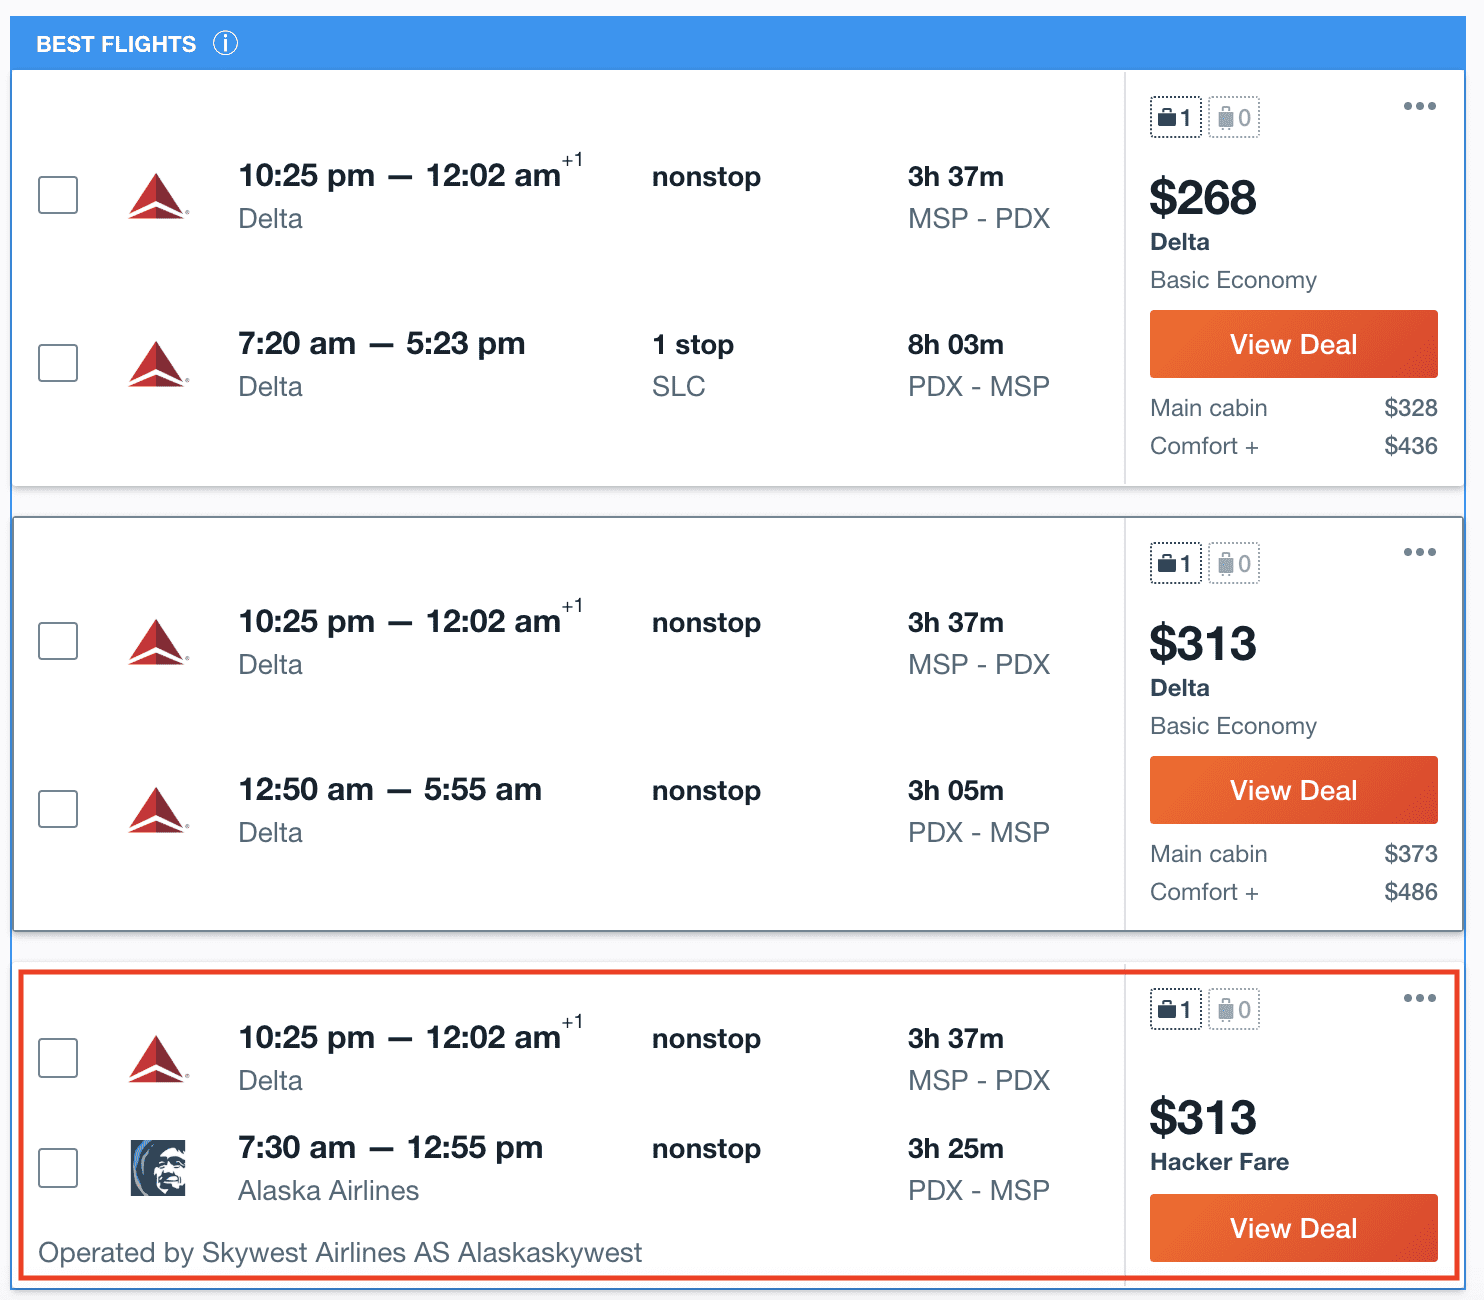The height and width of the screenshot is (1300, 1484).
Task: Click the carry-on bag icon on the $268 fare
Action: [x=1175, y=117]
